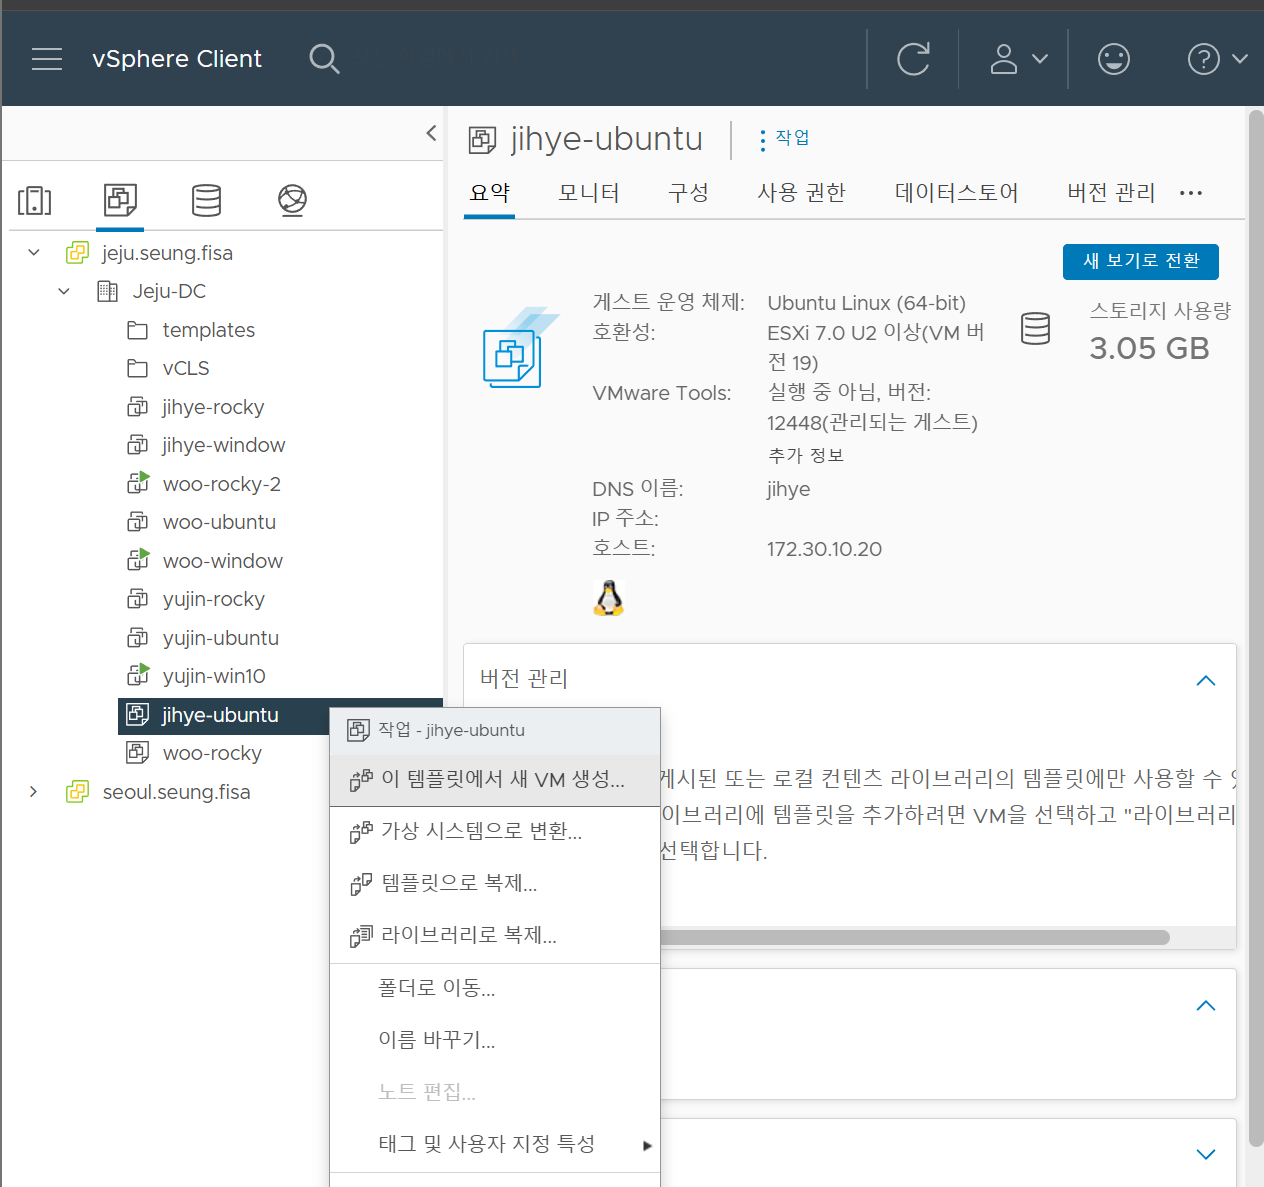The height and width of the screenshot is (1187, 1264).
Task: Select the Jeju-DC datacenter
Action: pos(169,291)
